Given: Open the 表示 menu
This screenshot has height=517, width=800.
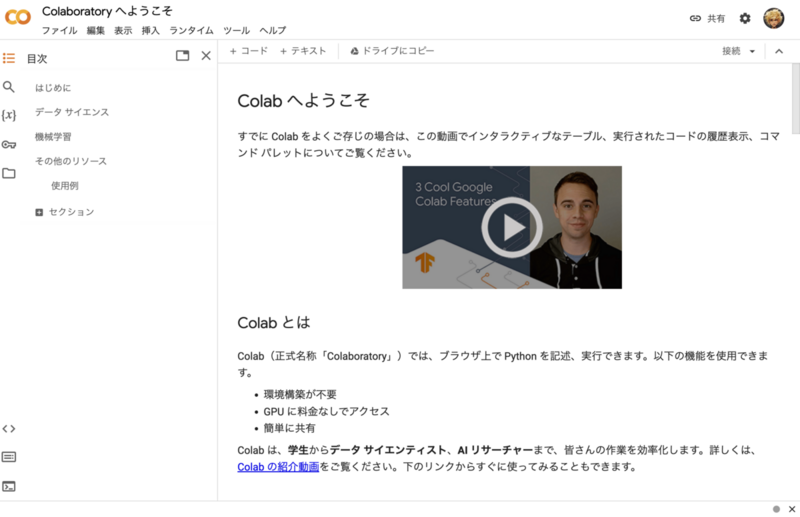Looking at the screenshot, I should point(123,31).
